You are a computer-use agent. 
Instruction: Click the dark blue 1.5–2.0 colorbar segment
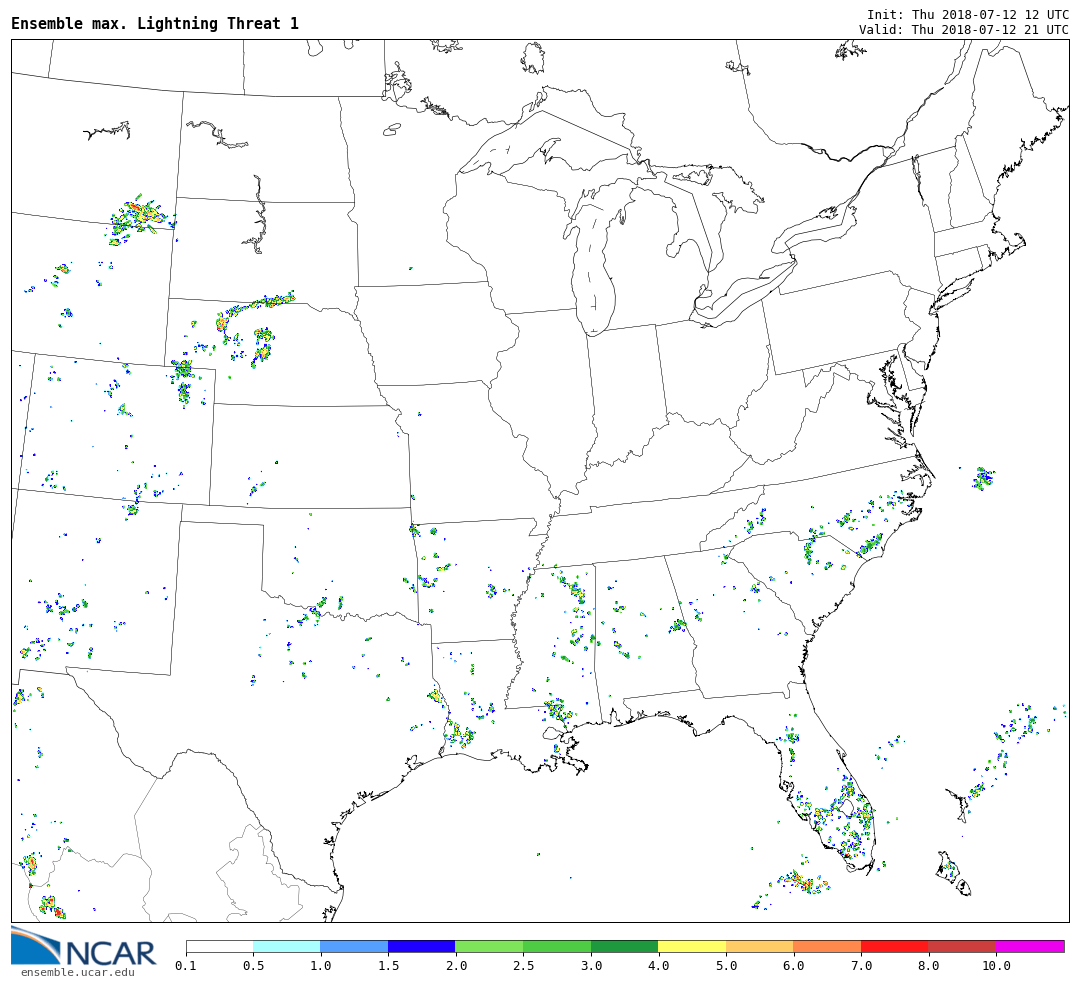(x=422, y=946)
